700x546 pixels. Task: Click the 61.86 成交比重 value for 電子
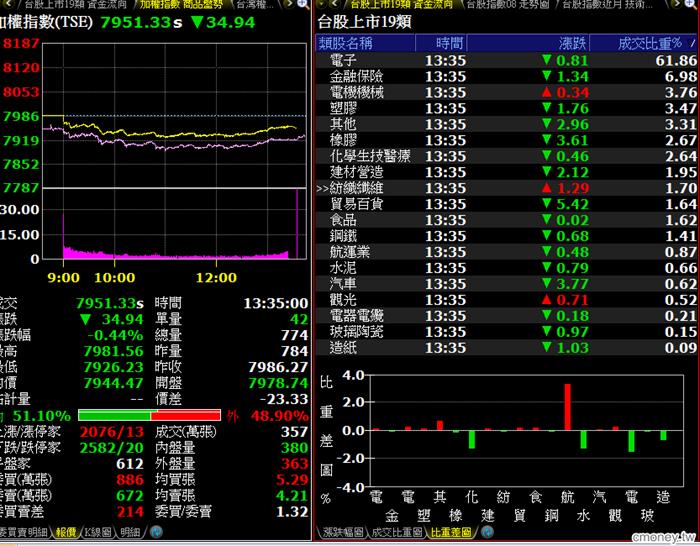pyautogui.click(x=676, y=61)
